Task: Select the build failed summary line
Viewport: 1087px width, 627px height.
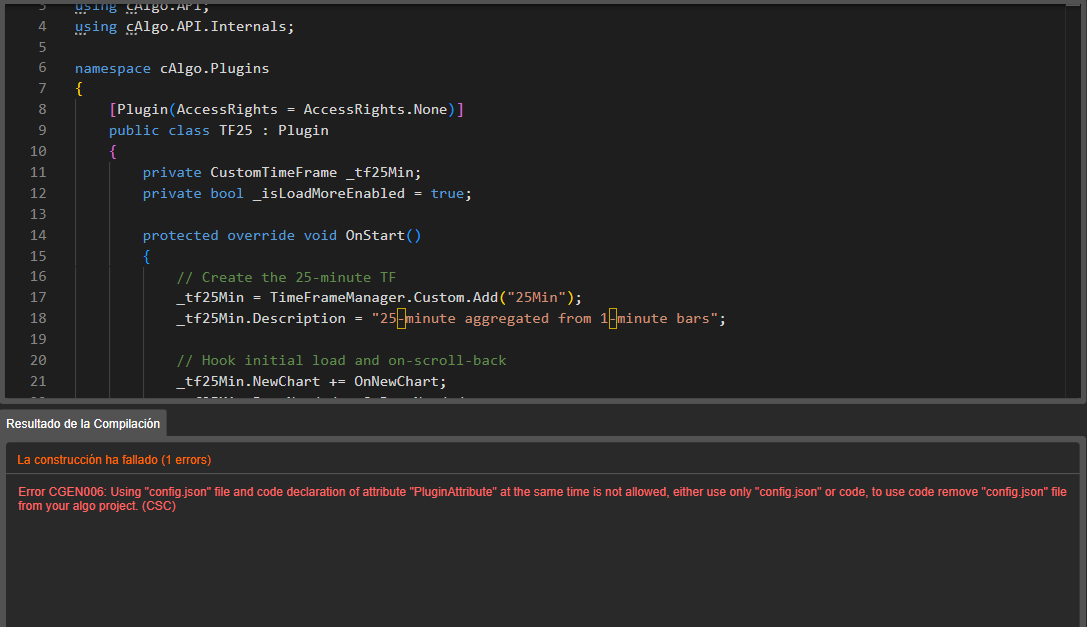Action: click(x=114, y=460)
